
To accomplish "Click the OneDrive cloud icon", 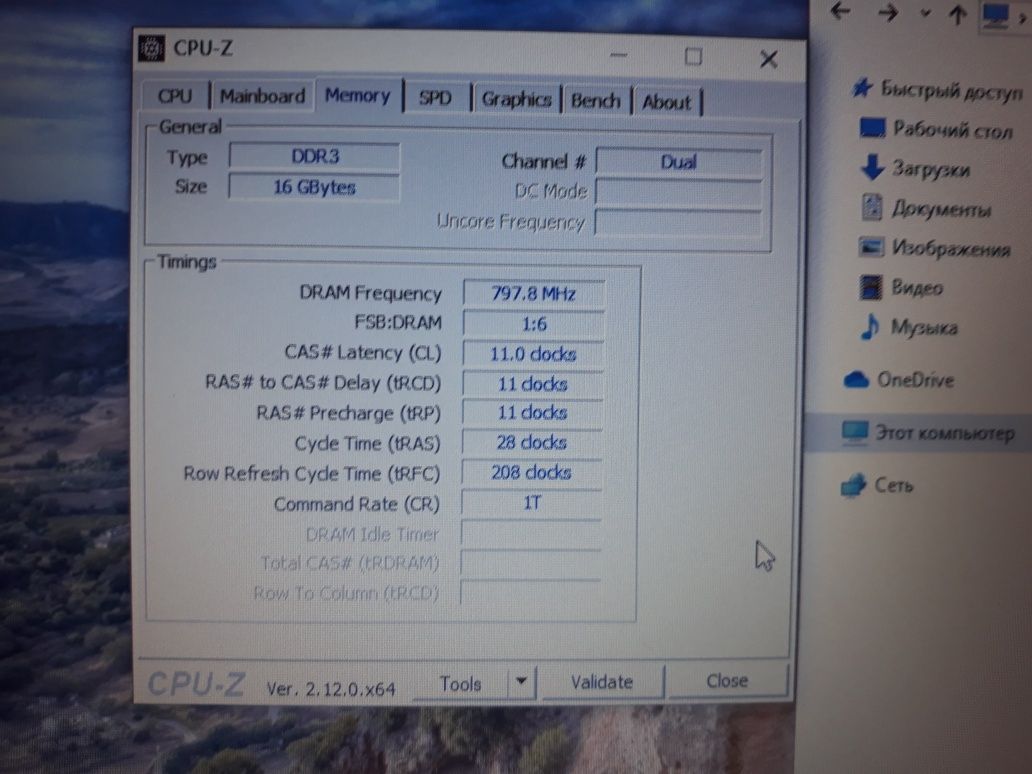I will pyautogui.click(x=856, y=380).
